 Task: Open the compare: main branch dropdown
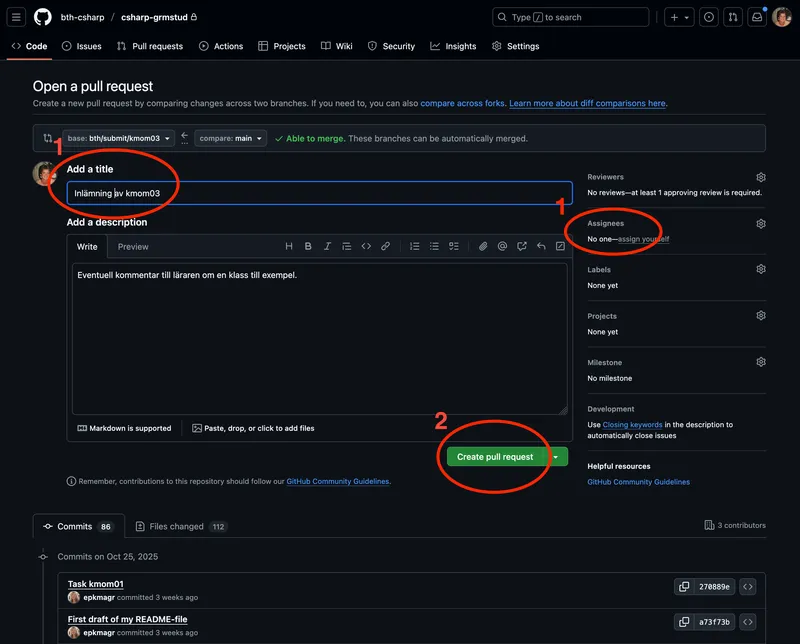coord(230,138)
